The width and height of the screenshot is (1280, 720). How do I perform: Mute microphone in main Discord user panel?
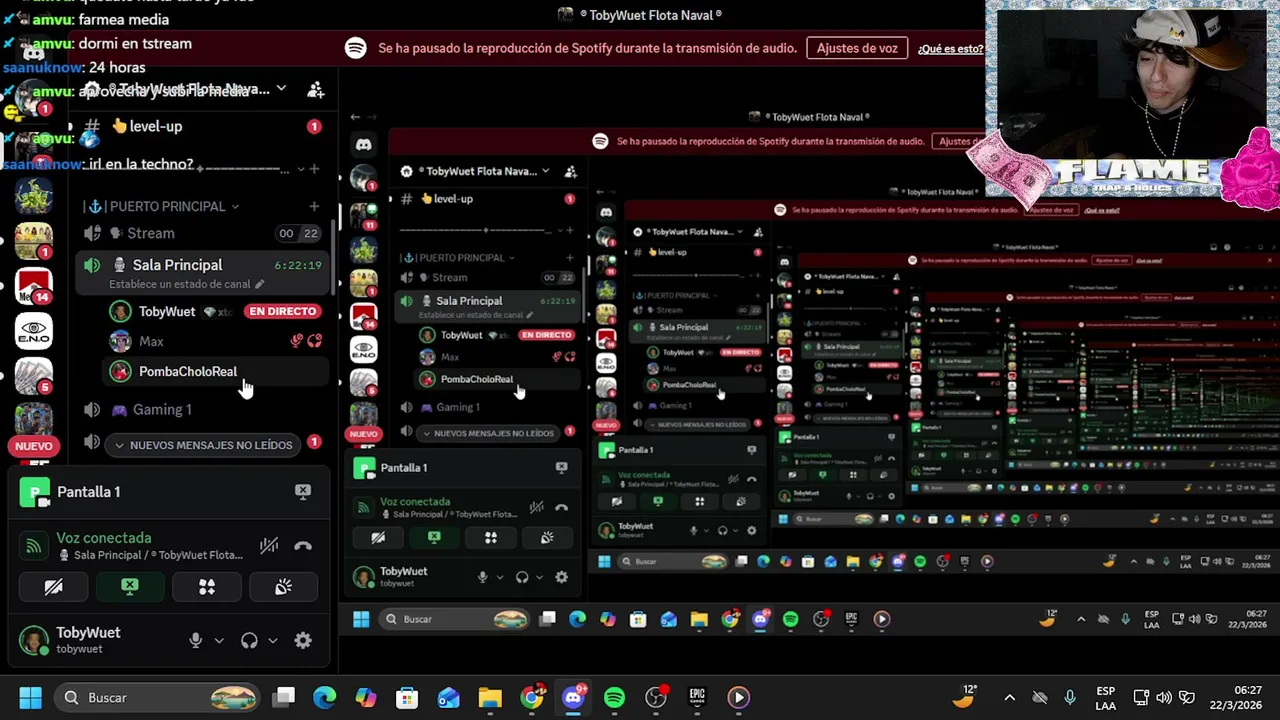pos(196,640)
